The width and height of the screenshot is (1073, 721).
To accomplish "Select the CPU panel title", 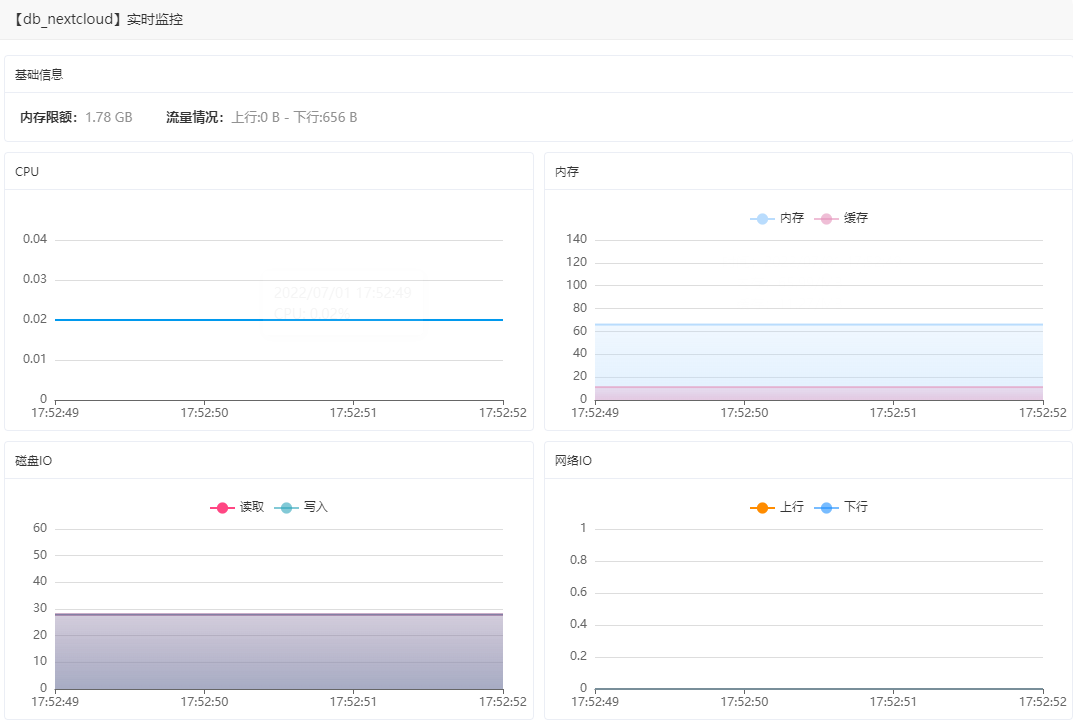I will (27, 172).
